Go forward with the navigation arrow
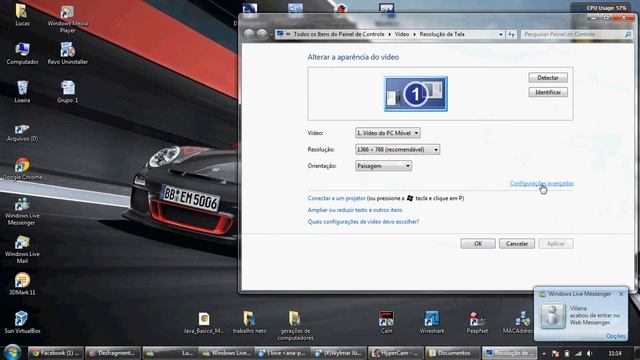 tap(262, 34)
